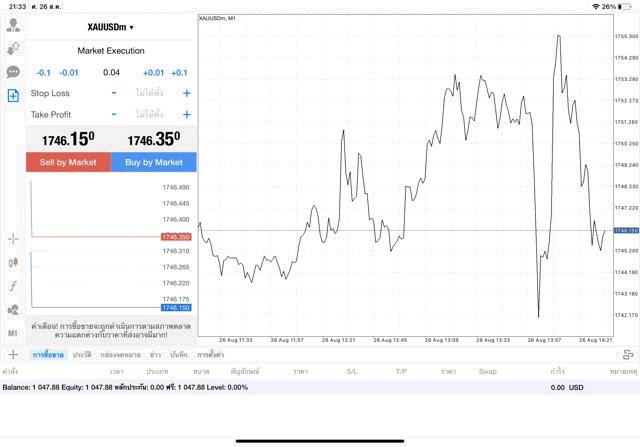Click the Take Profit input field
Screen dimensions: 640x447
(x=149, y=115)
